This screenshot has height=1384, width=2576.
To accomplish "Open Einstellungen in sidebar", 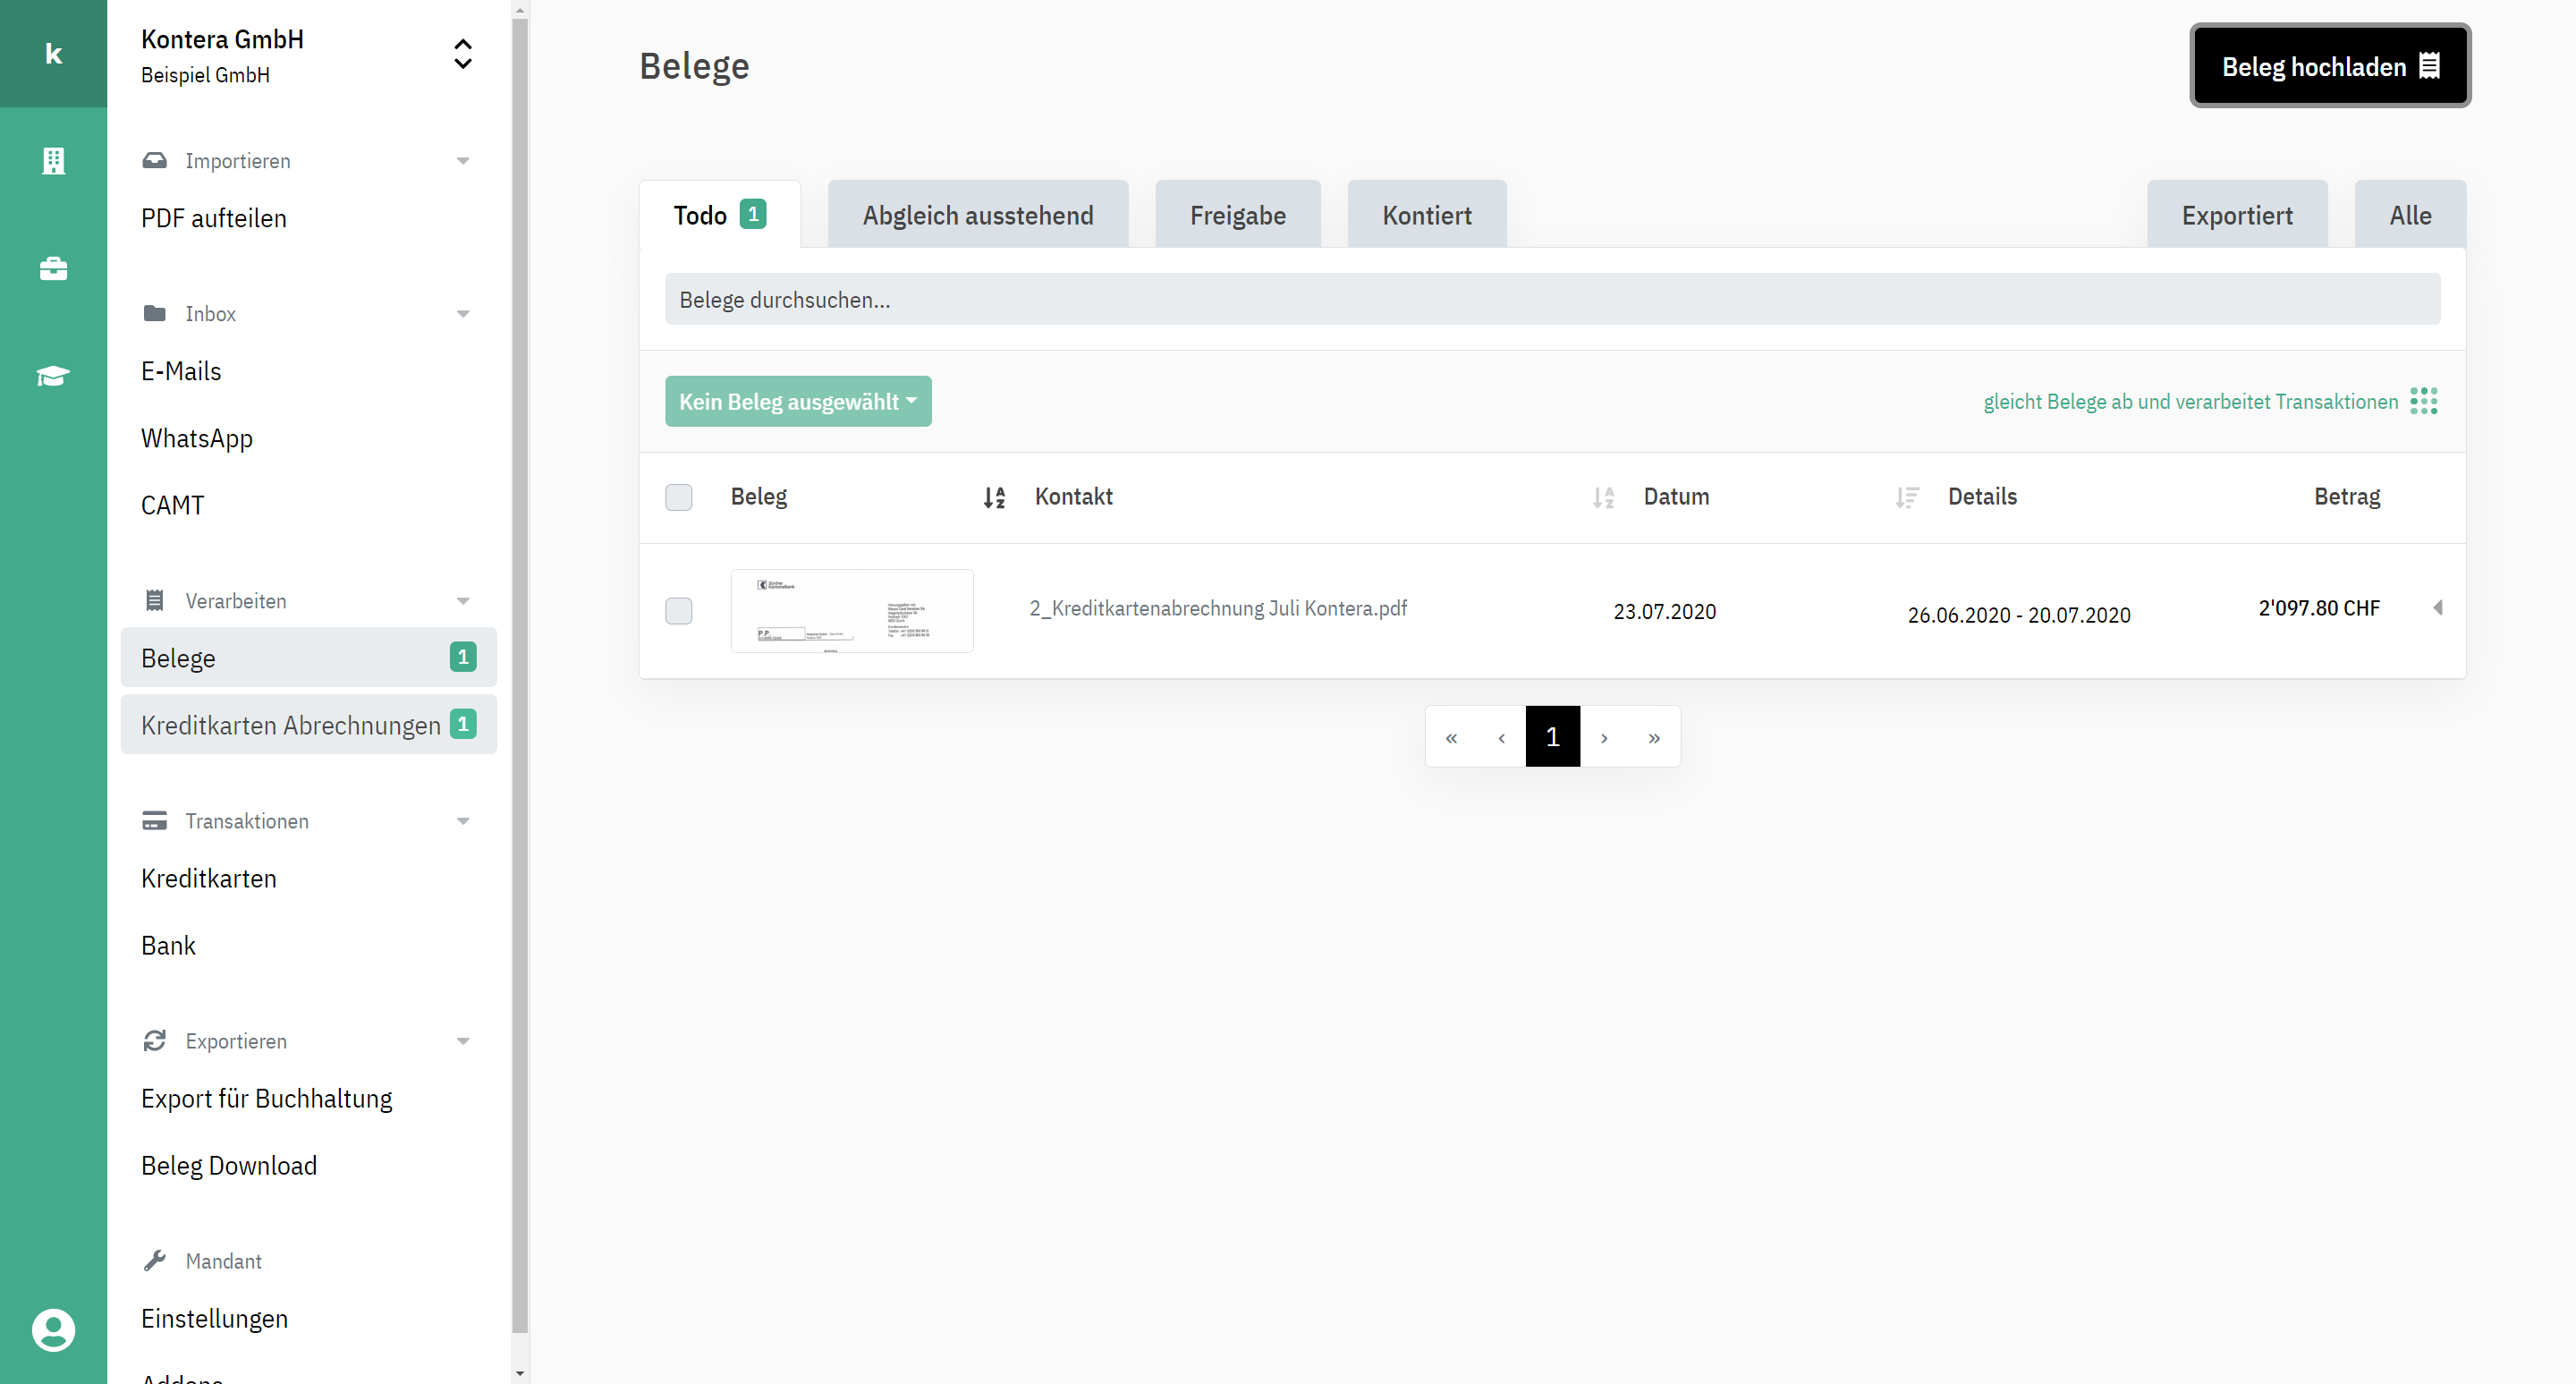I will (x=214, y=1318).
